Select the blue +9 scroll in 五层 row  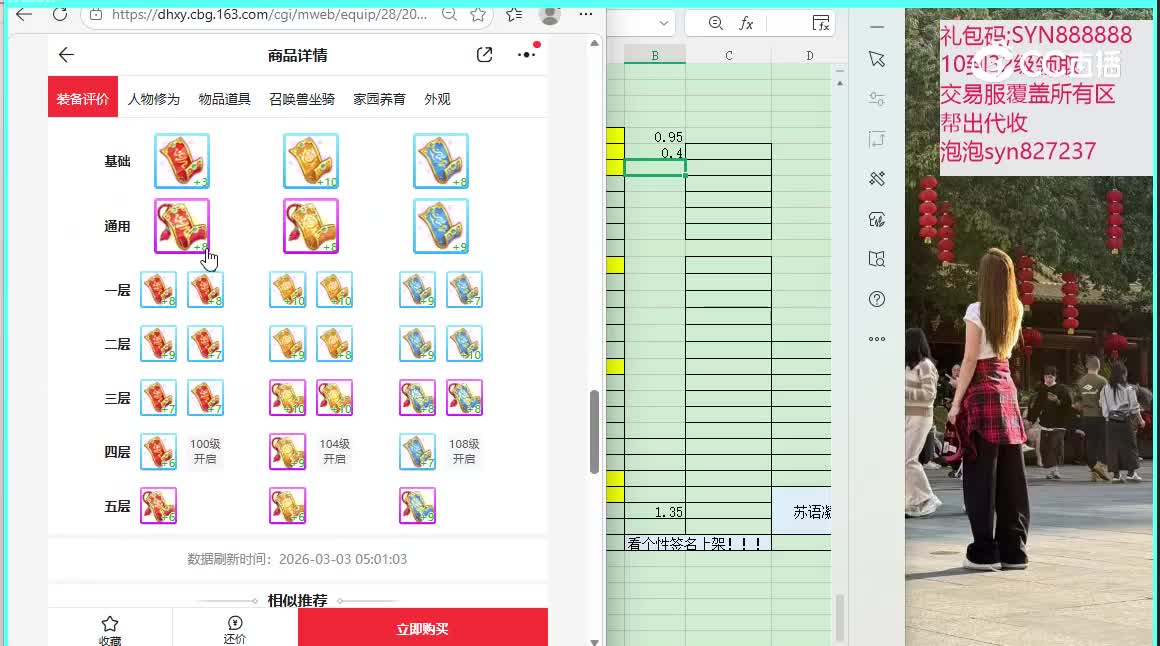tap(417, 505)
